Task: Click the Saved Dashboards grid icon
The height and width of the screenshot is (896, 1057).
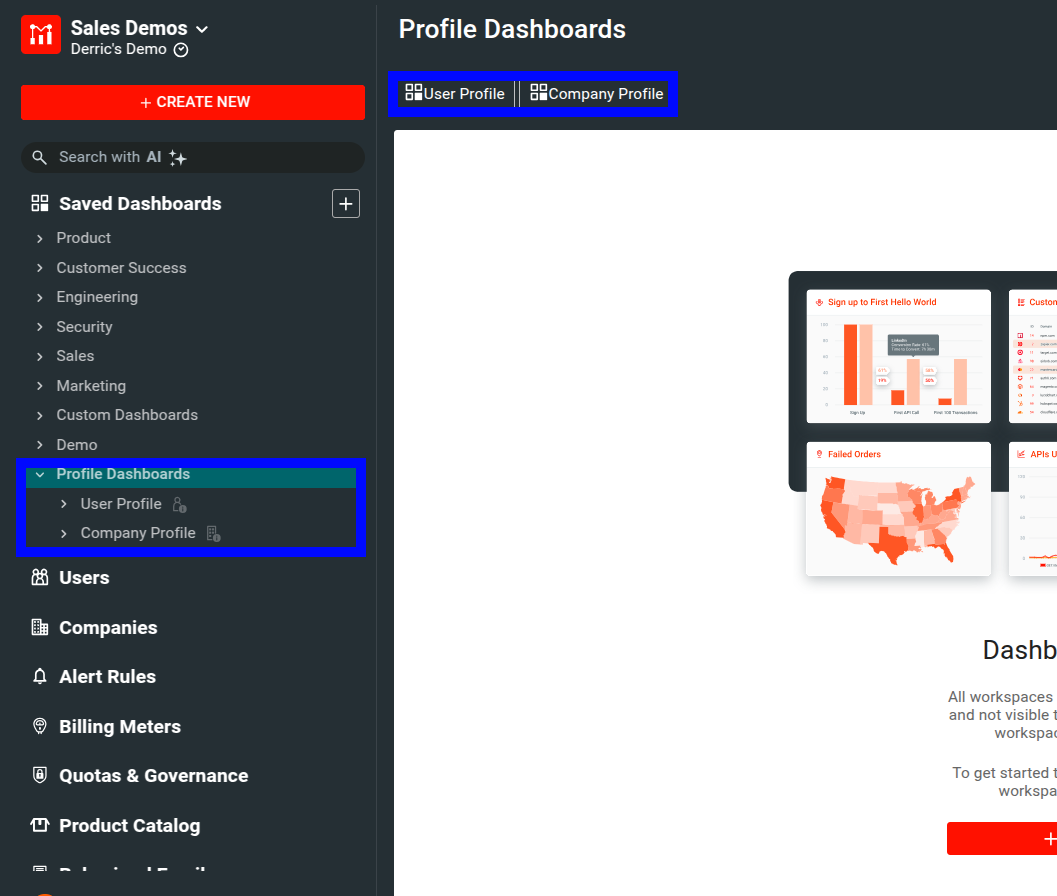Action: click(x=39, y=203)
